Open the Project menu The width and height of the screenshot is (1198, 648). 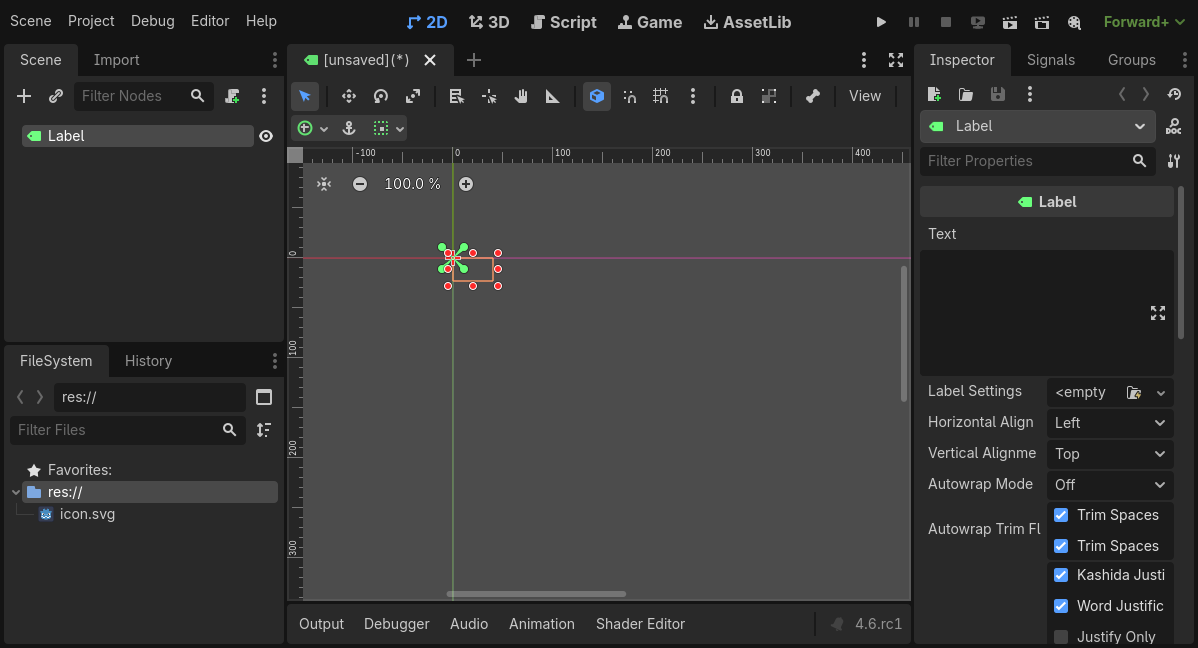(91, 20)
